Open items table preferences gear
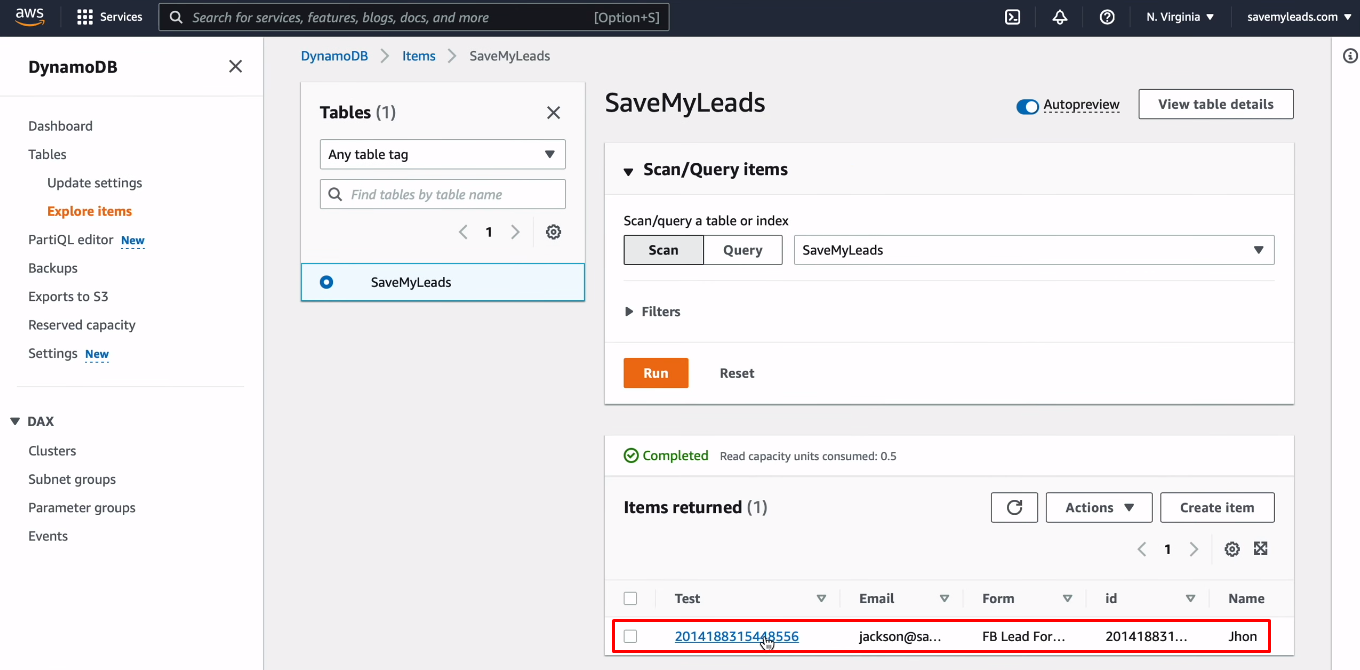Image resolution: width=1360 pixels, height=670 pixels. tap(1232, 549)
